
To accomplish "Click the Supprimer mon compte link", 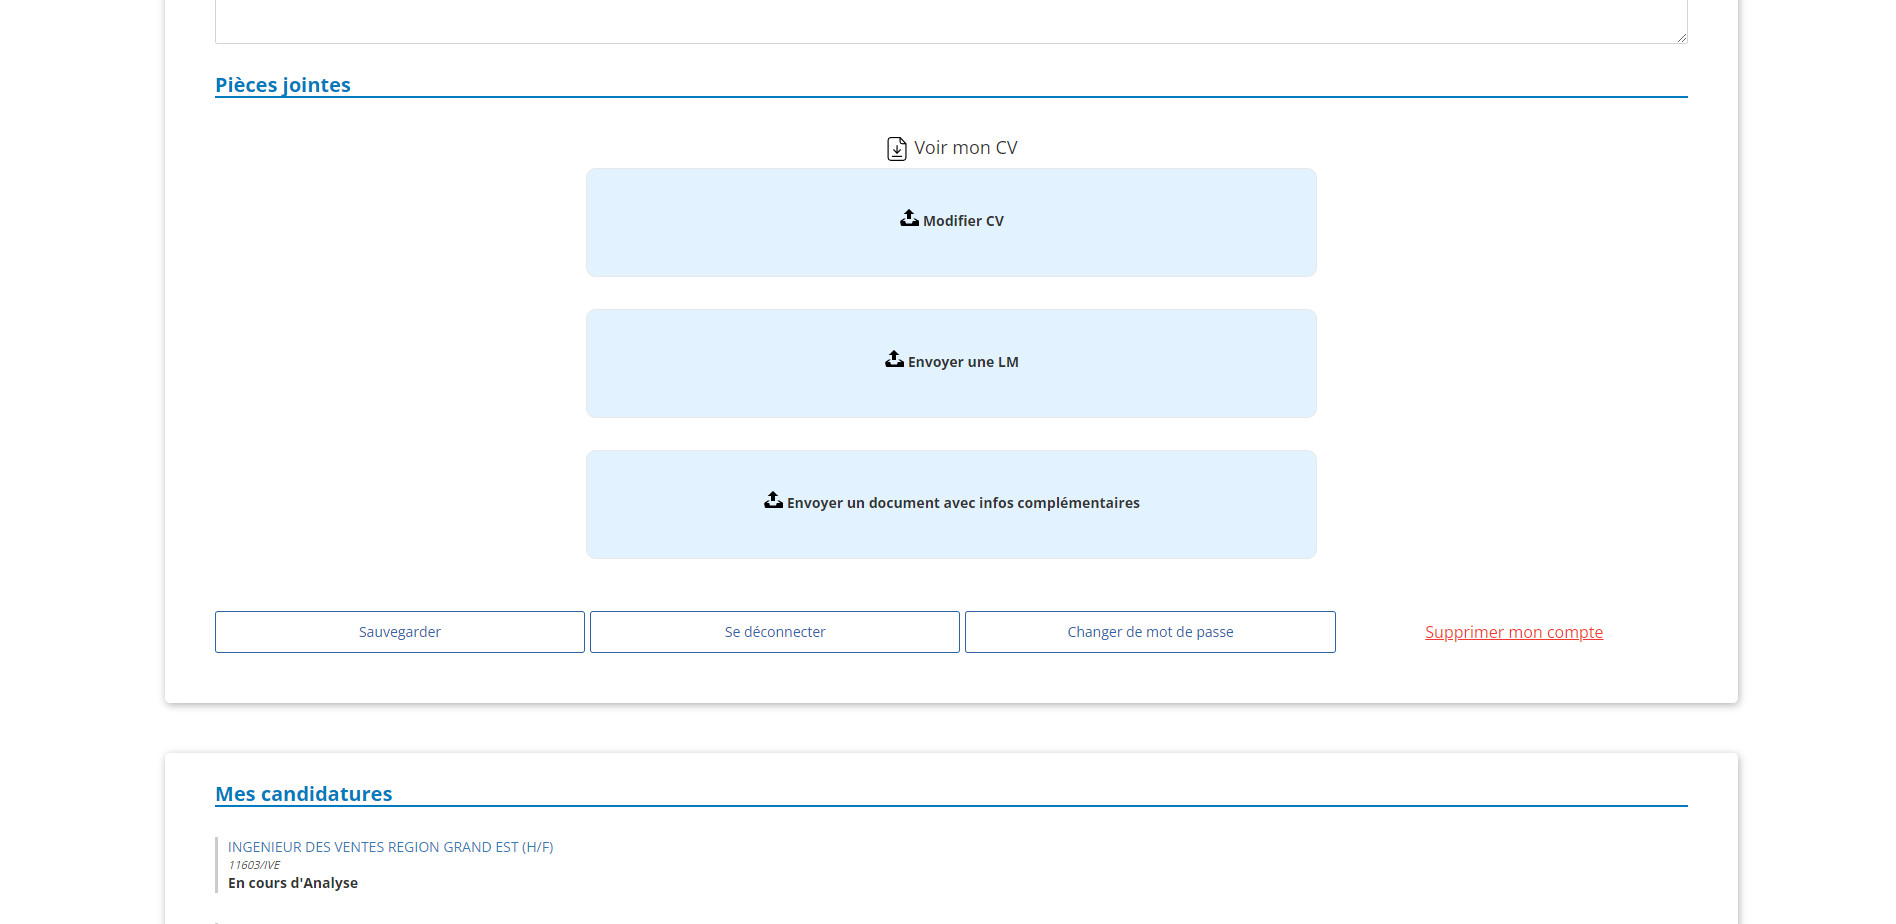I will [1514, 632].
